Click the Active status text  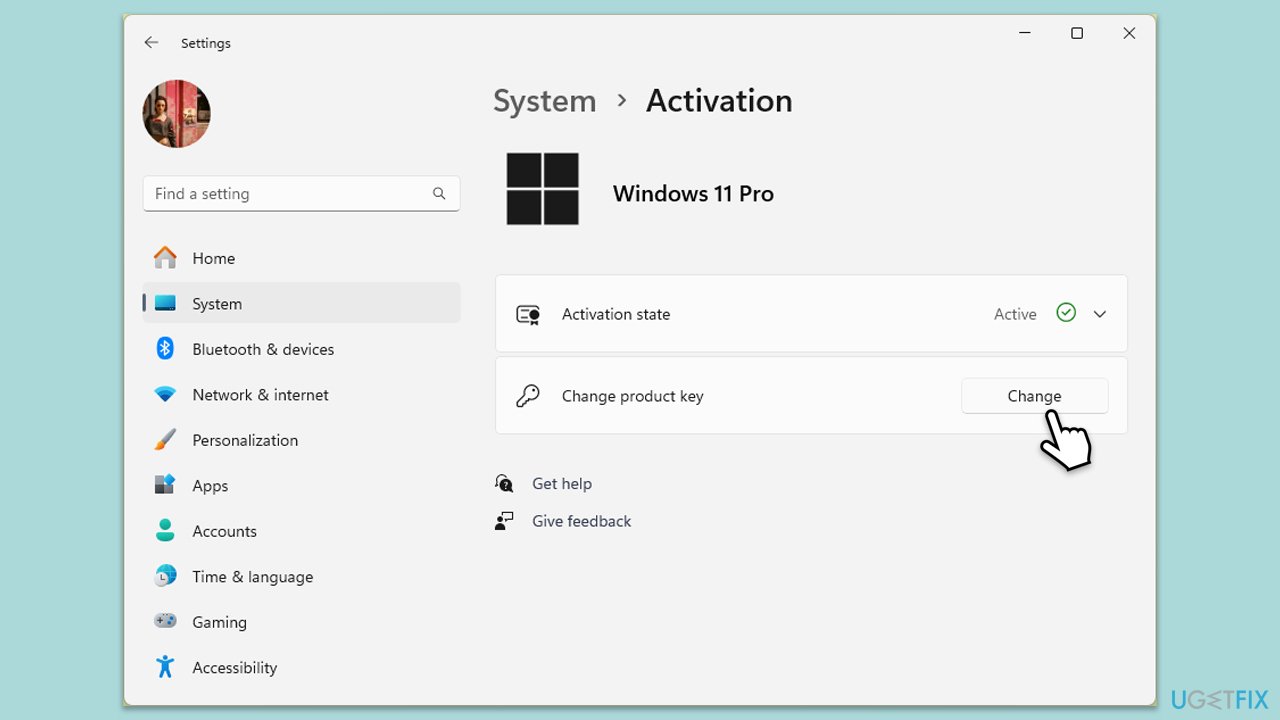1015,314
